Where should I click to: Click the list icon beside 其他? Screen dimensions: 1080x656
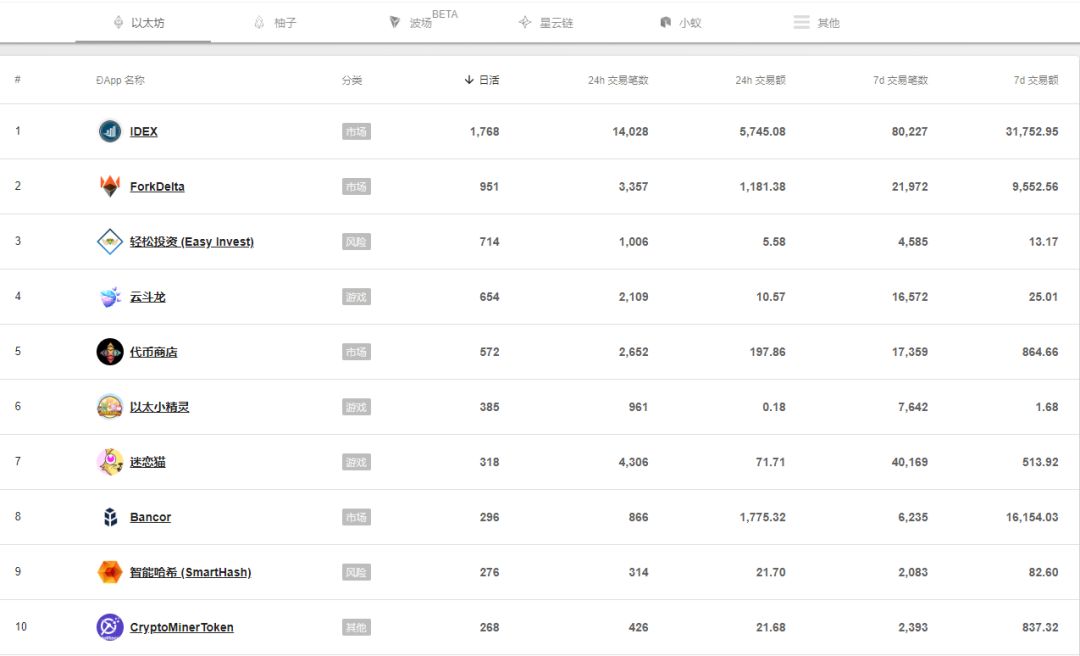tap(801, 22)
